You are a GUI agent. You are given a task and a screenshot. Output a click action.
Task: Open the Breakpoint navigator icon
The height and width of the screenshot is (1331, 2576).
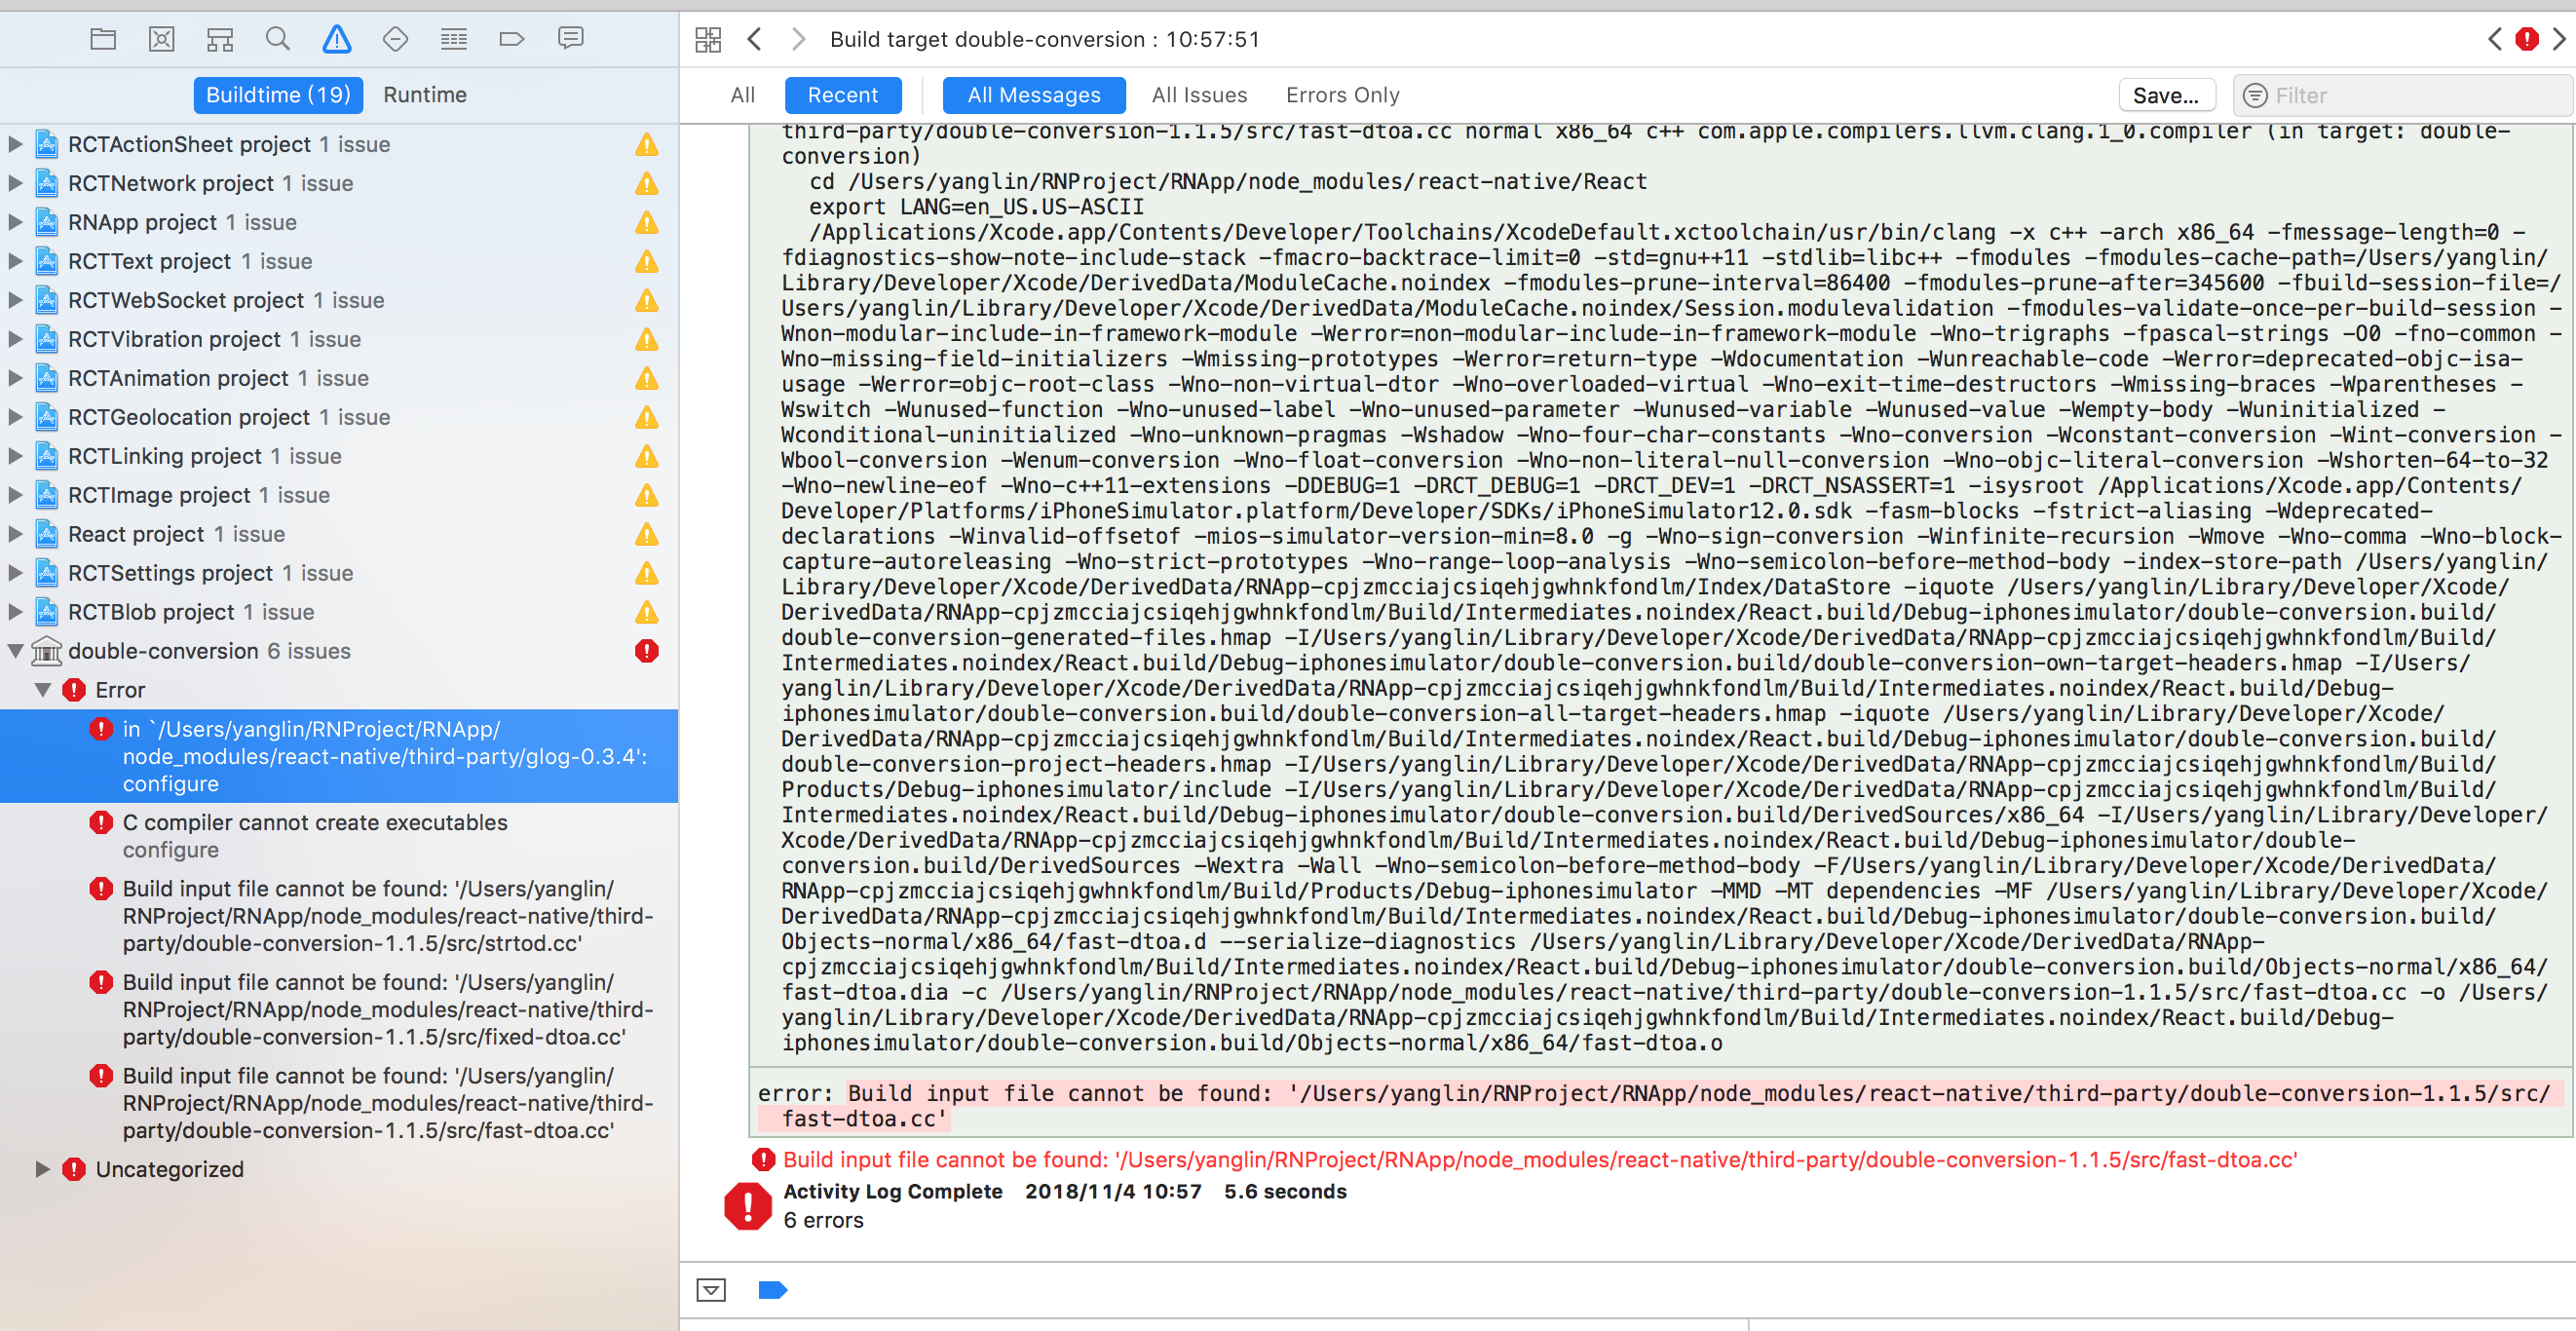[511, 40]
